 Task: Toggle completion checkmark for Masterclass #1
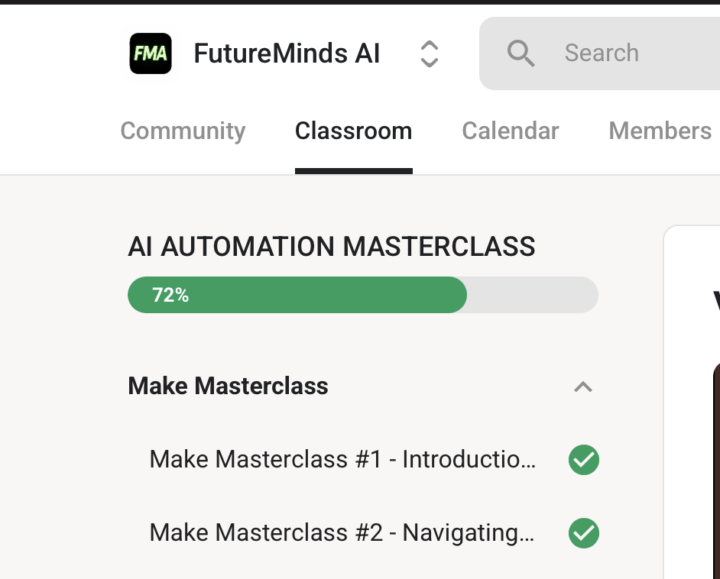(584, 460)
